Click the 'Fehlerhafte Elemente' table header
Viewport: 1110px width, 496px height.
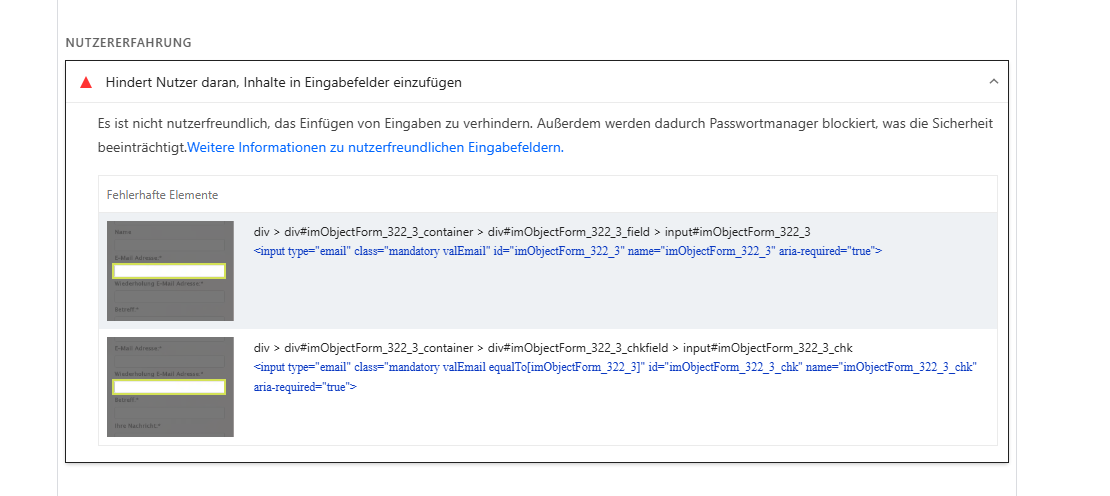pyautogui.click(x=162, y=195)
